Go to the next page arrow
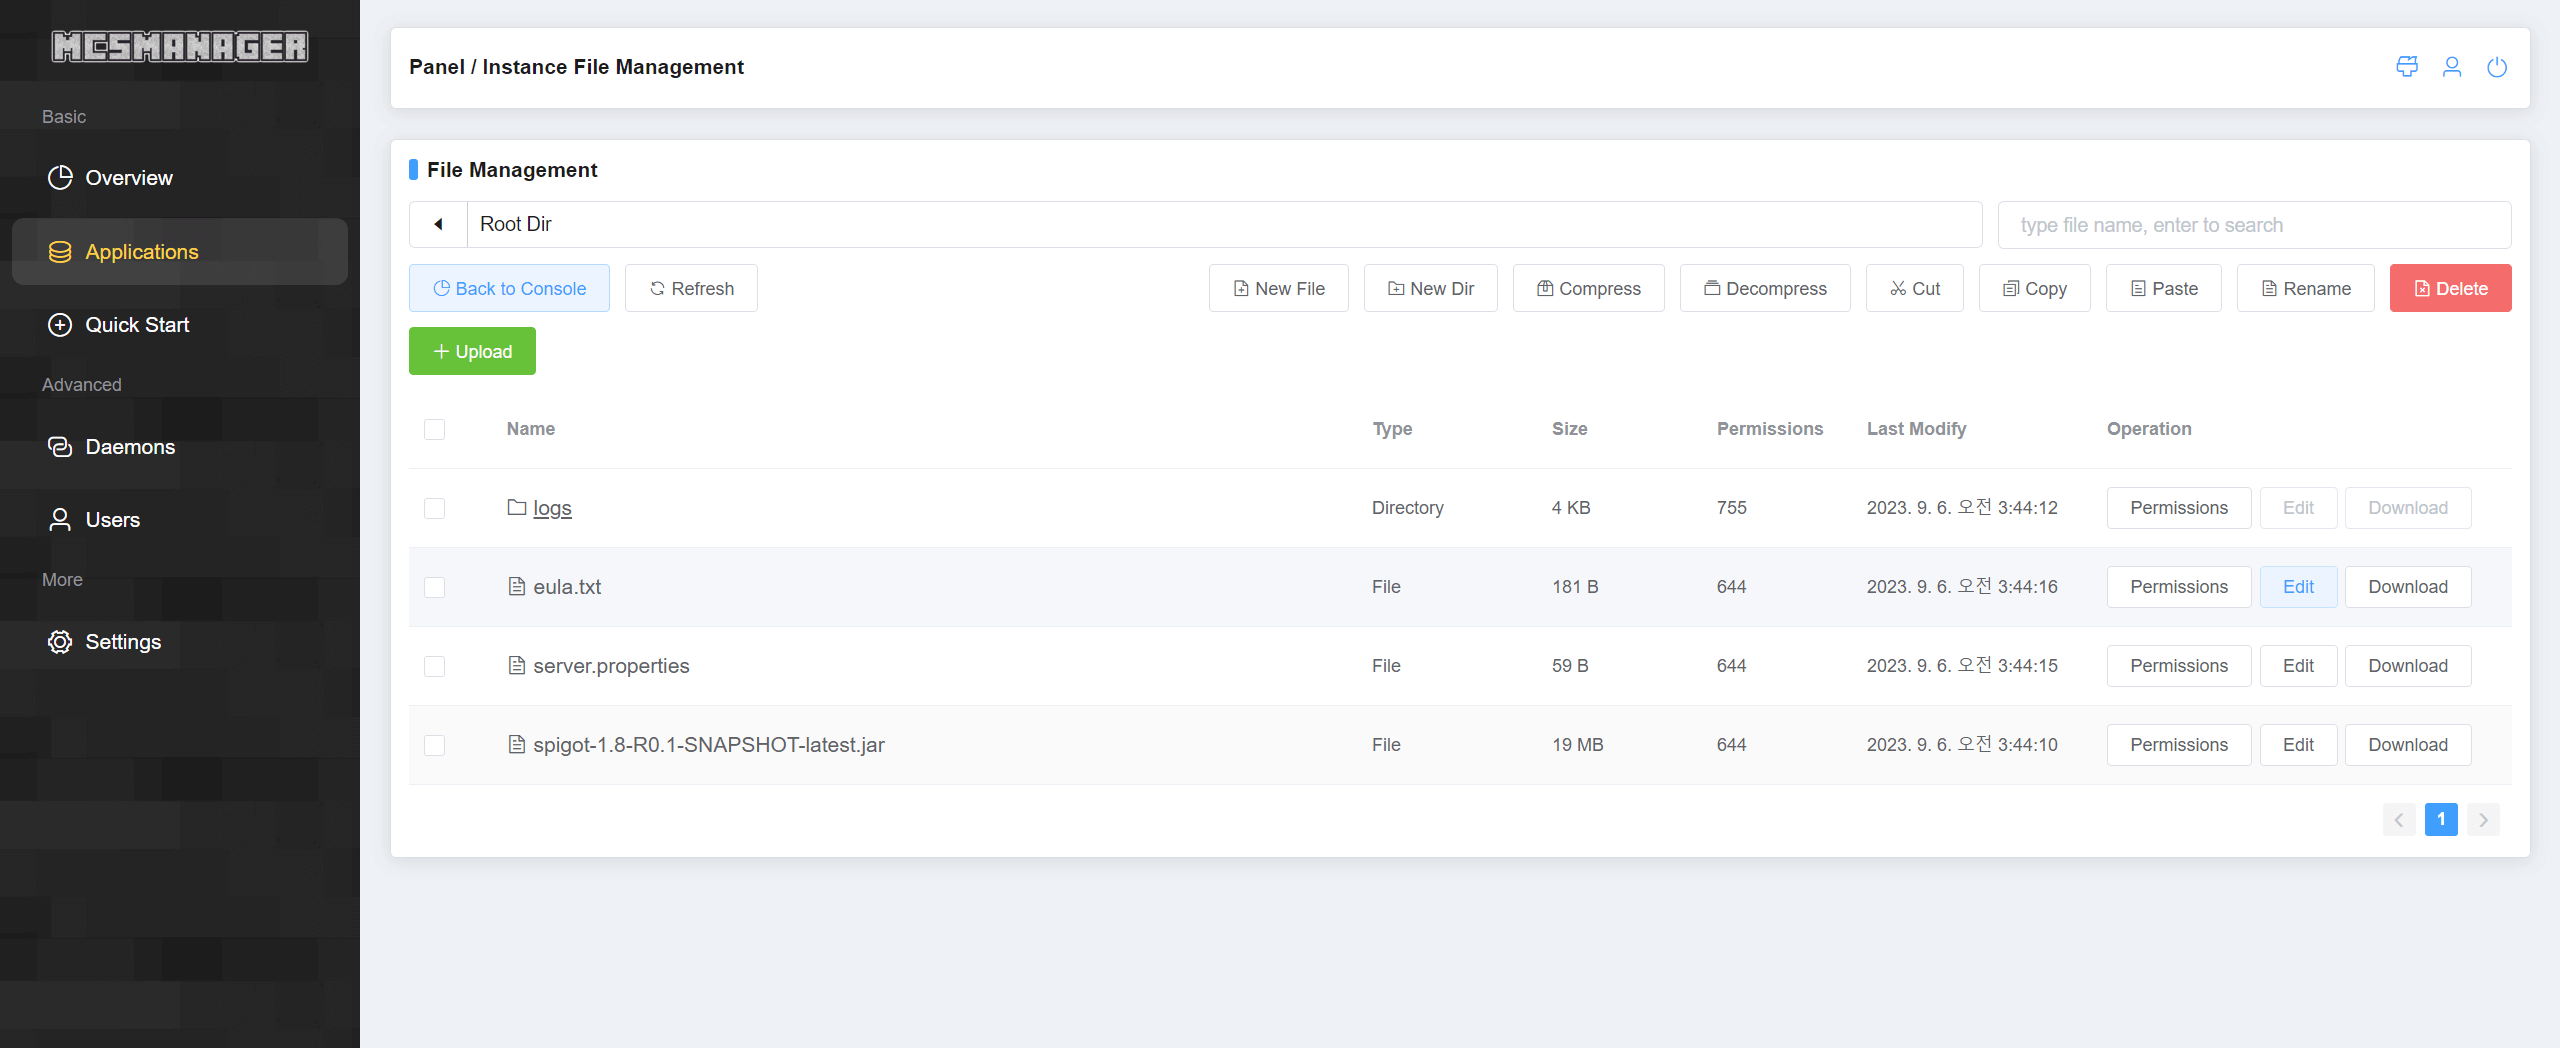The image size is (2560, 1048). point(2483,820)
